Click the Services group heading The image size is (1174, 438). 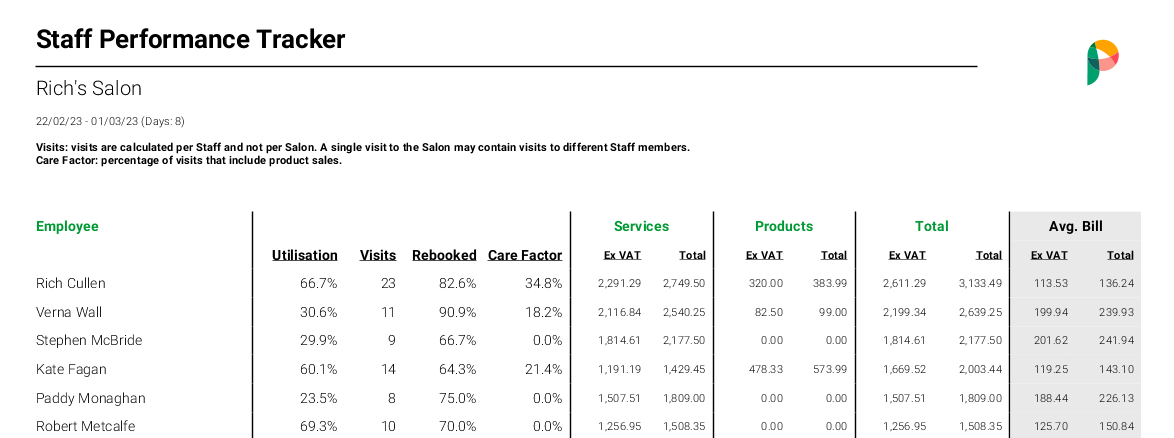641,226
